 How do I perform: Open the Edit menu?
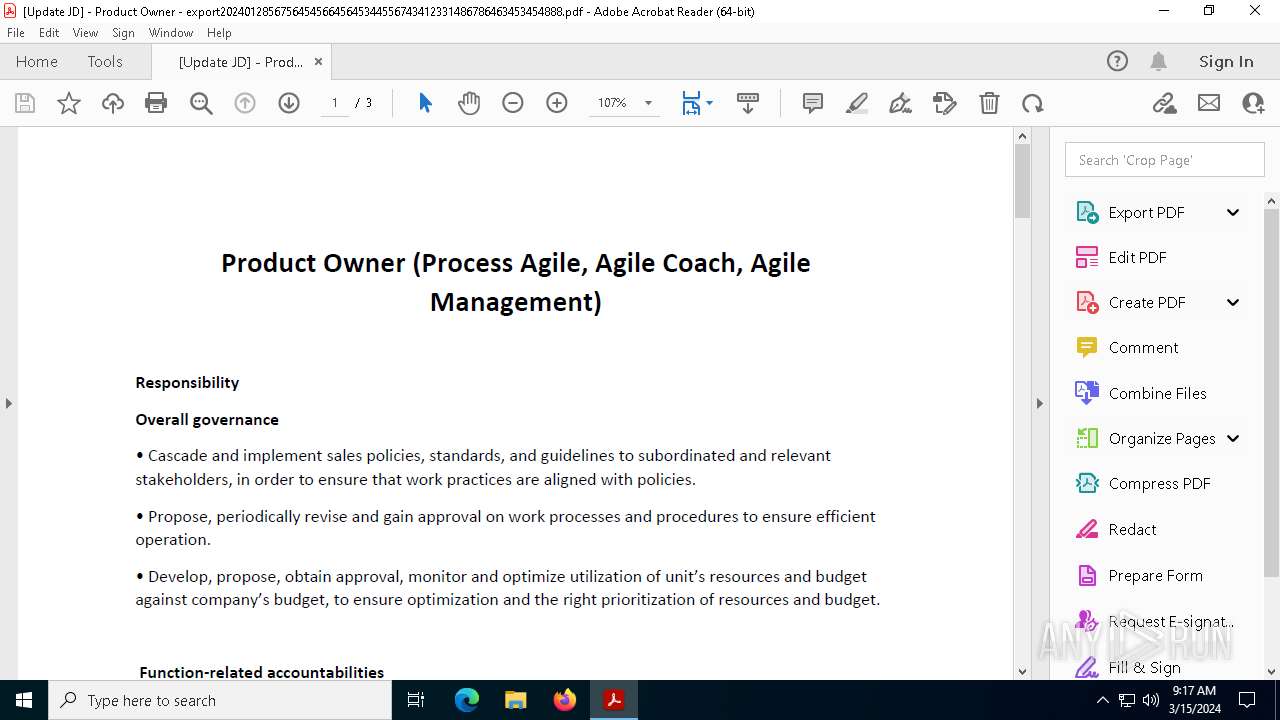point(49,32)
